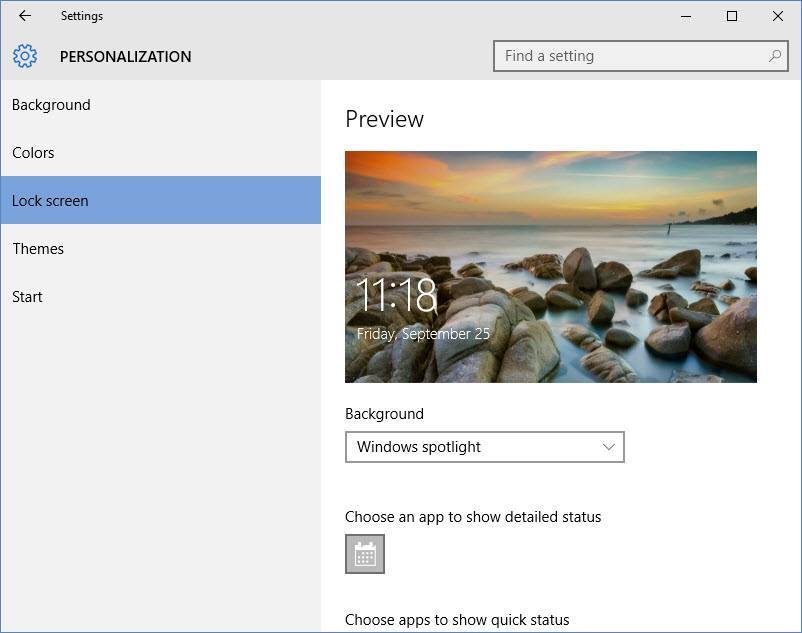This screenshot has height=633, width=802.
Task: Click the lock screen preview image
Action: point(550,267)
